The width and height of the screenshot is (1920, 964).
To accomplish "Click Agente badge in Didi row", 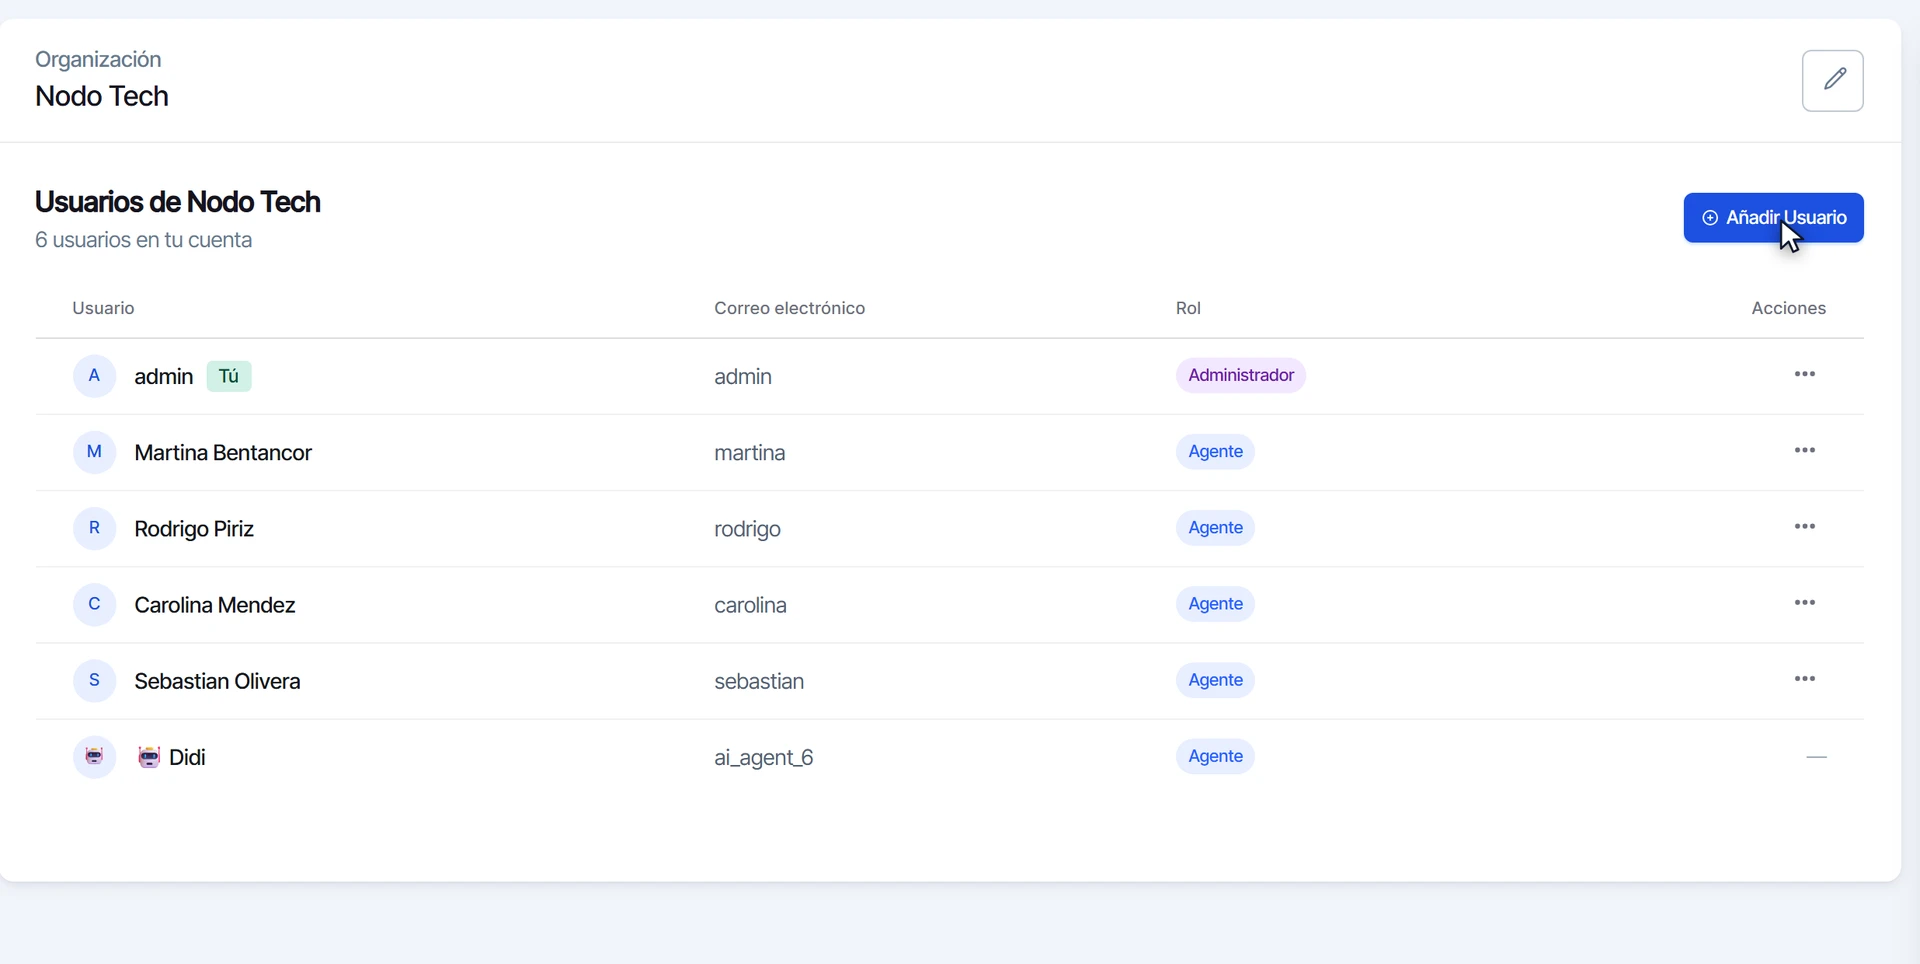I will tap(1215, 757).
